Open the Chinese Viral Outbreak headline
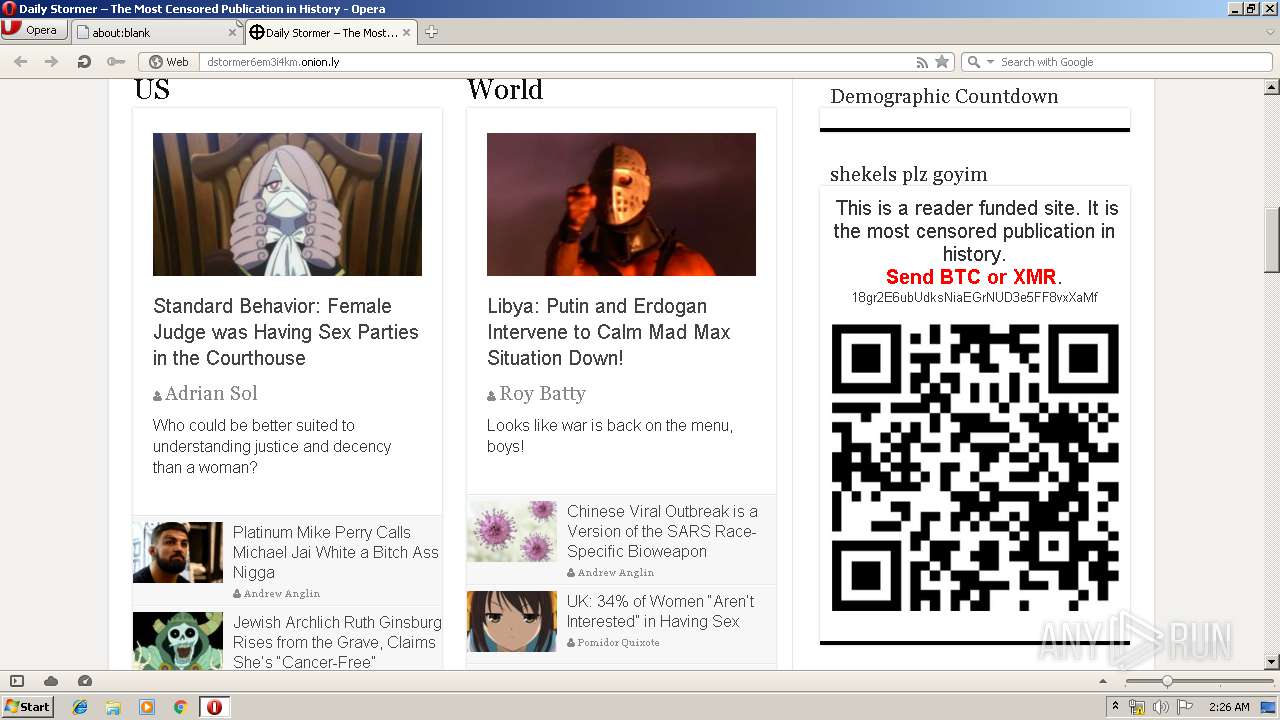1280x720 pixels. tap(663, 531)
